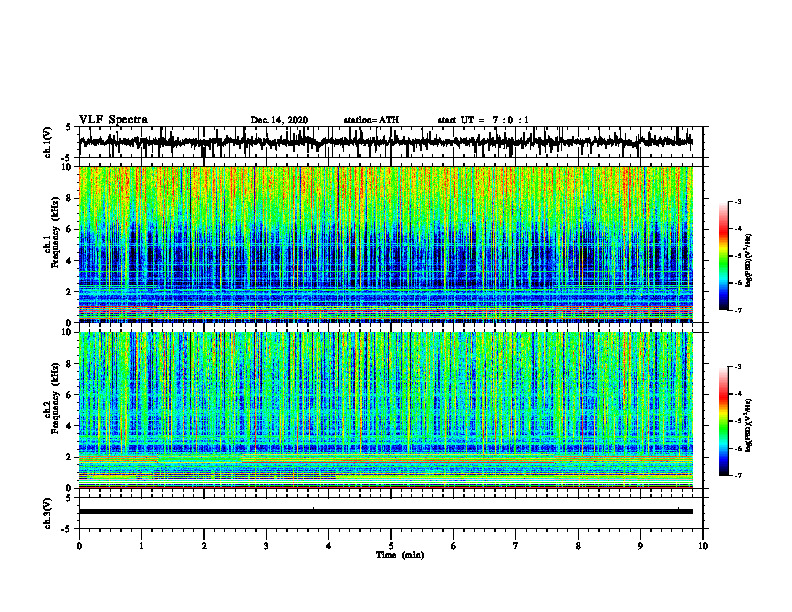Select the date text 'Dec. 14, 2020'
The image size is (792, 612).
tap(279, 120)
